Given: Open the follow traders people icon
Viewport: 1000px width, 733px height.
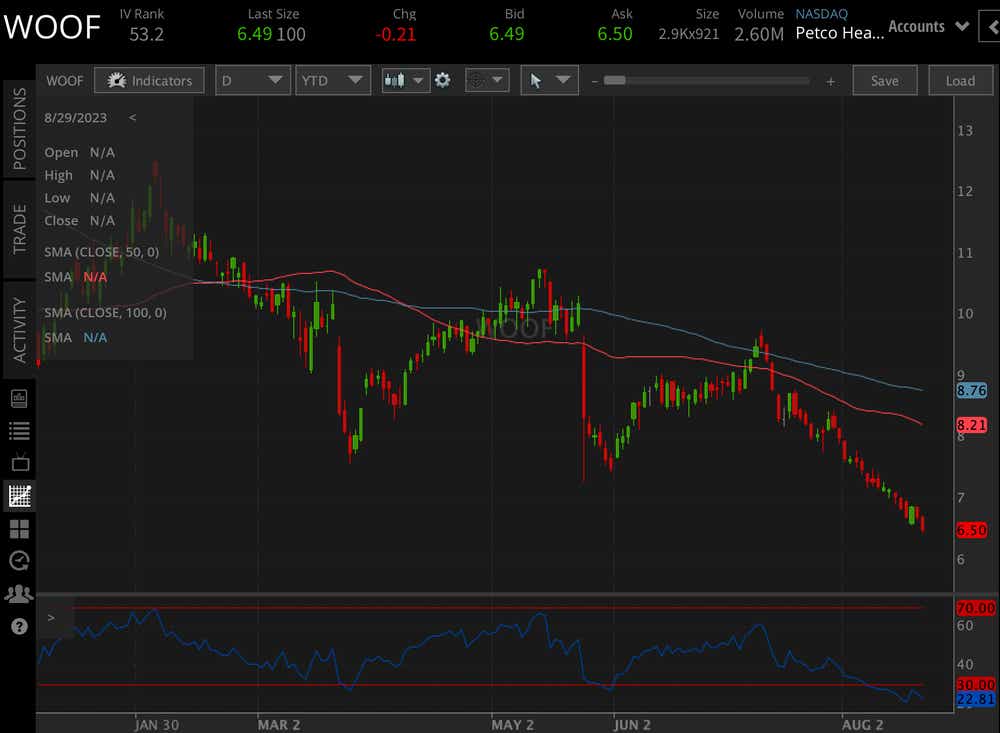Looking at the screenshot, I should (19, 595).
